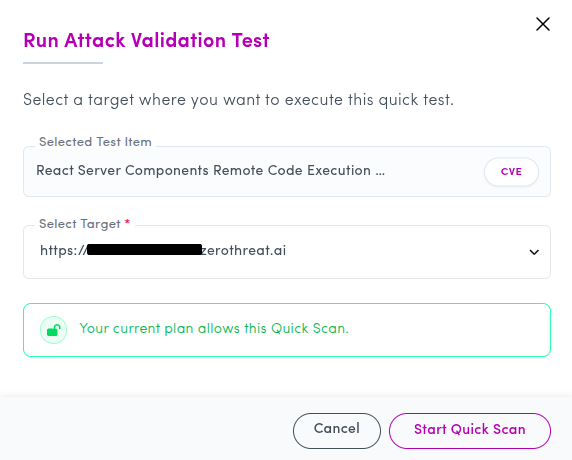Click the plan allows Quick Scan message
This screenshot has width=572, height=460.
[214, 329]
